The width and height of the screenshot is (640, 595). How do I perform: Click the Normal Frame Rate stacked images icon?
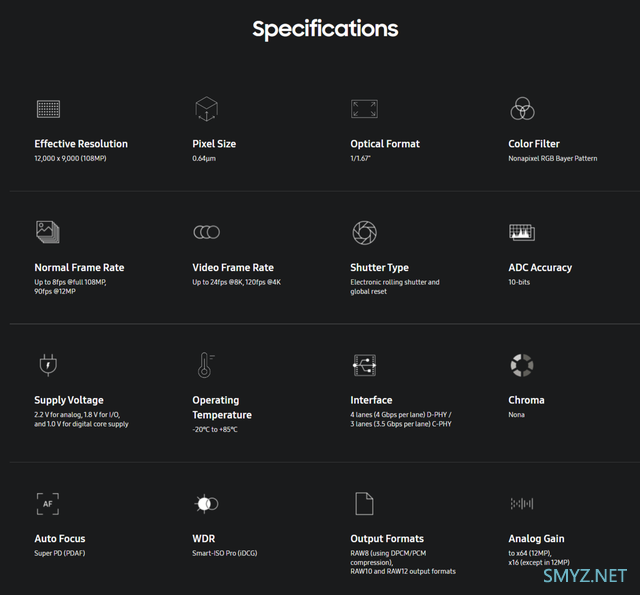[x=48, y=232]
